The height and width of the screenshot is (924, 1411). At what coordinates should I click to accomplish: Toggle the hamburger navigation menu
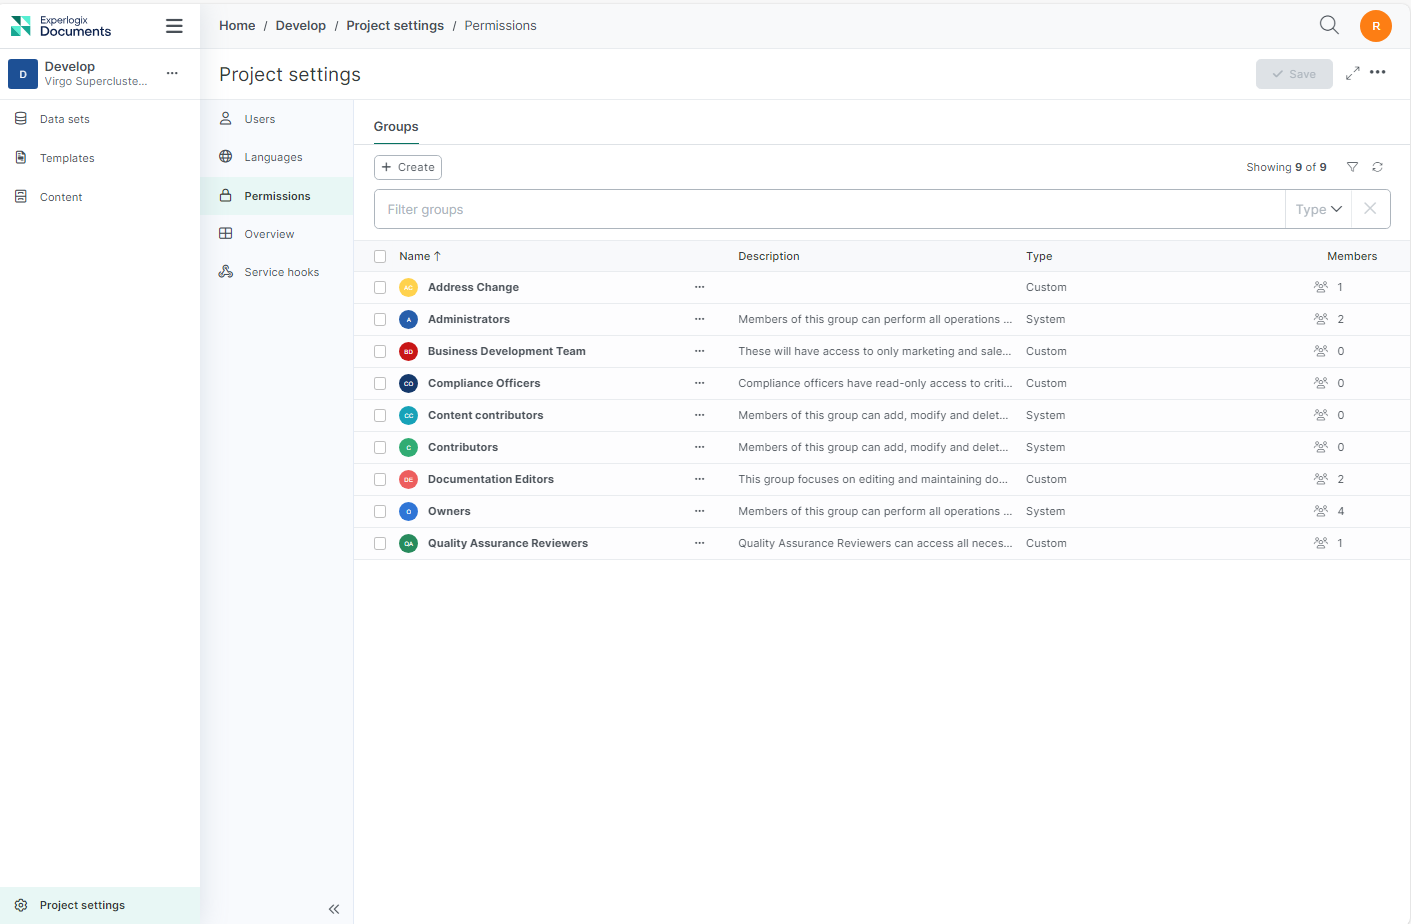(x=174, y=26)
